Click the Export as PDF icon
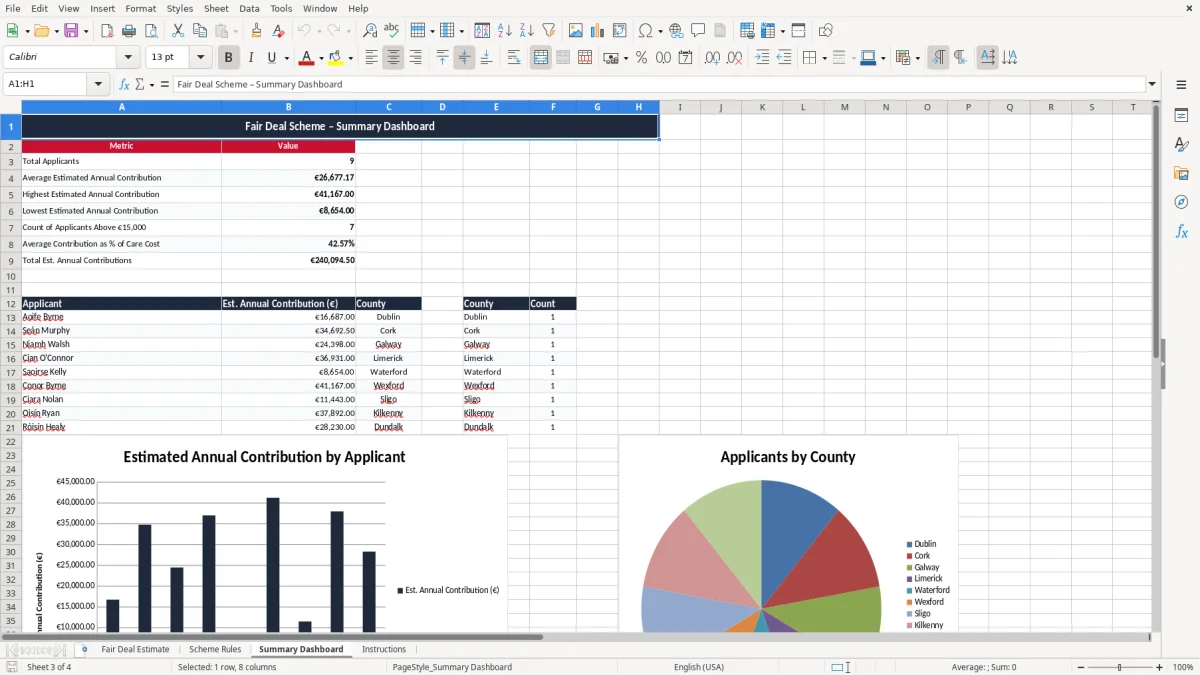1200x675 pixels. point(107,31)
